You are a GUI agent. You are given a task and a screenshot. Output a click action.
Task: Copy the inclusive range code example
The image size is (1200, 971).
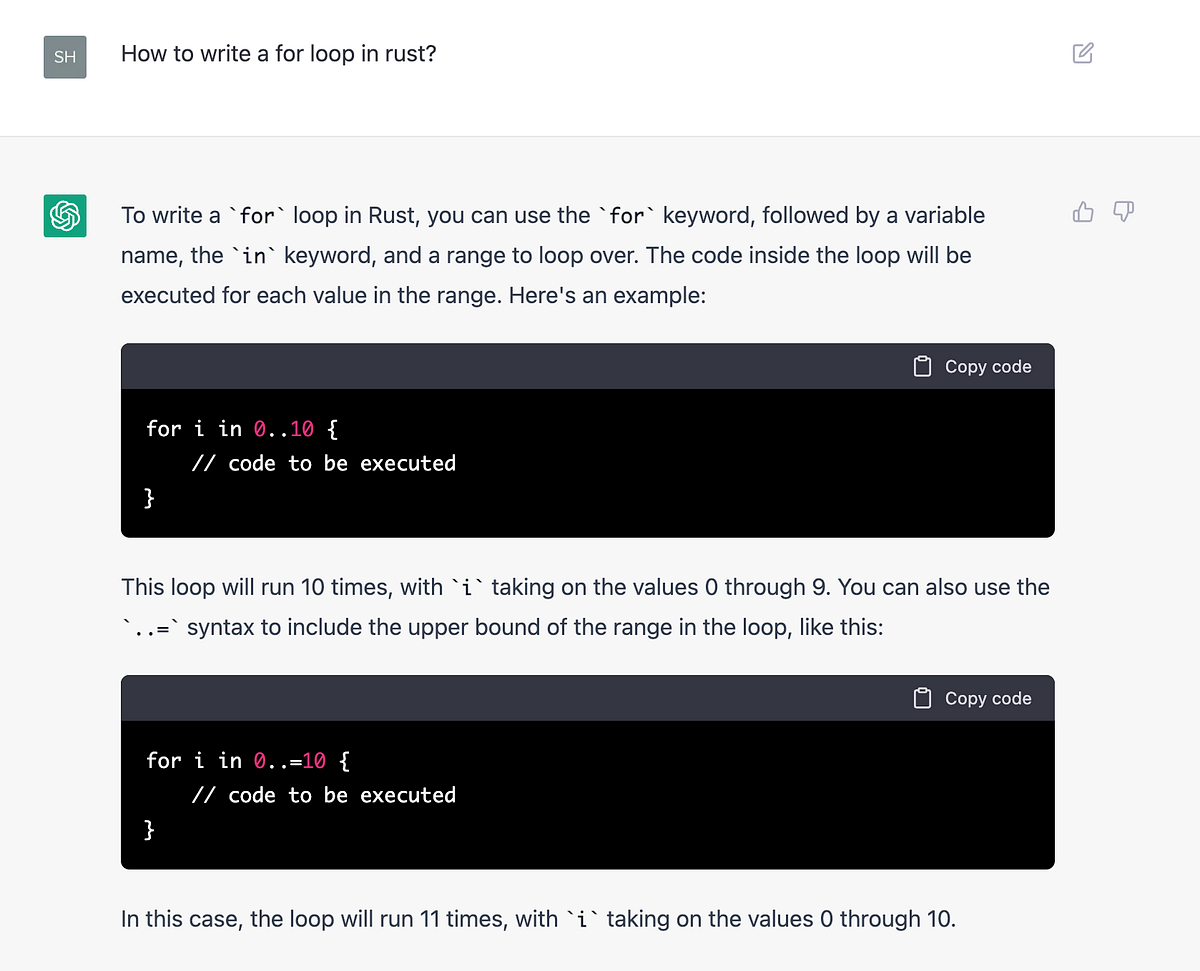click(972, 698)
